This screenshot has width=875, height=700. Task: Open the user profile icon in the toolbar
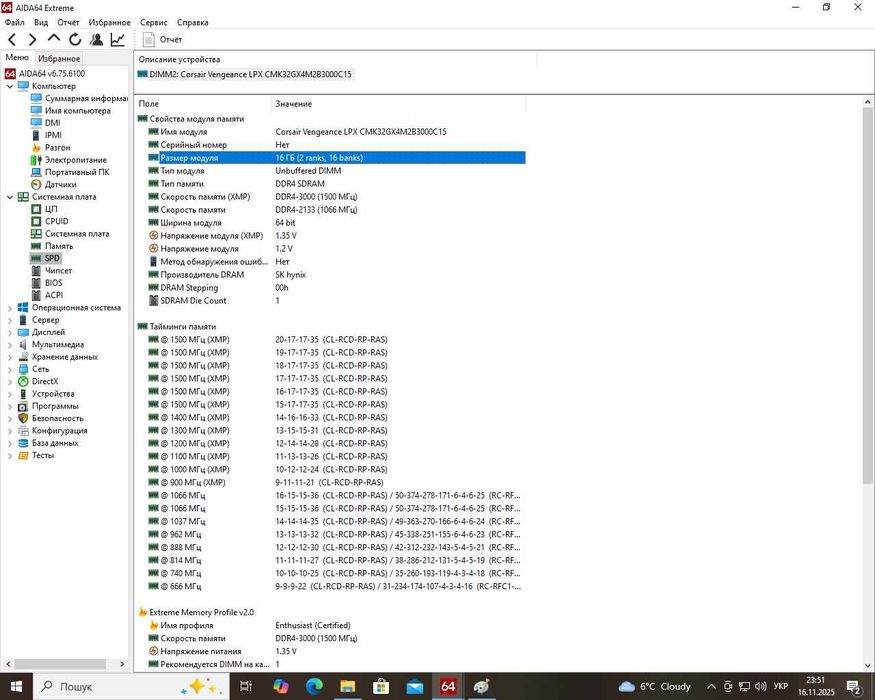(97, 40)
